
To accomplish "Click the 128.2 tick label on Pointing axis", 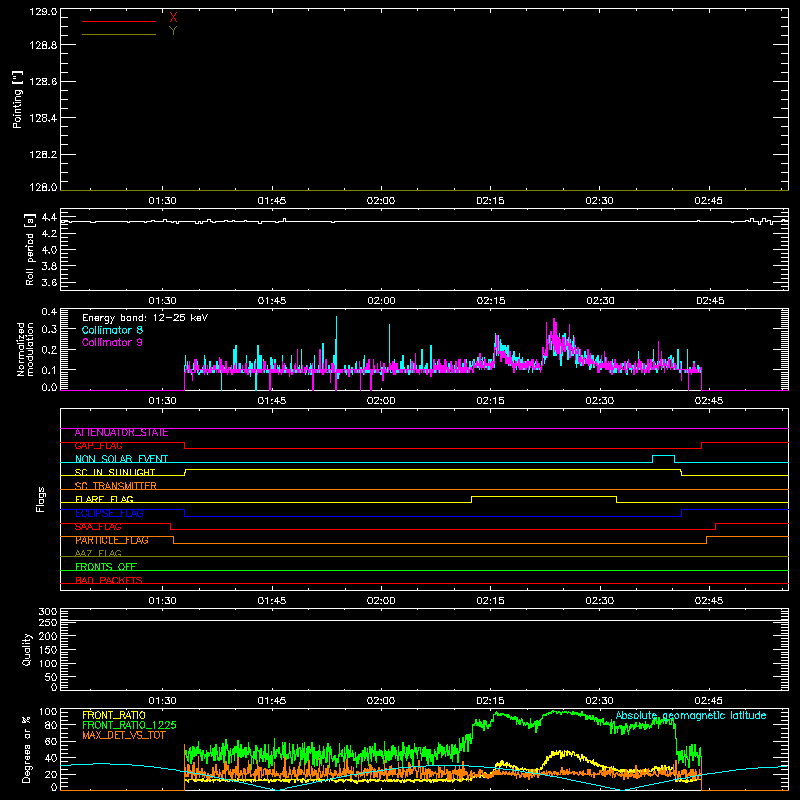I will pyautogui.click(x=43, y=154).
